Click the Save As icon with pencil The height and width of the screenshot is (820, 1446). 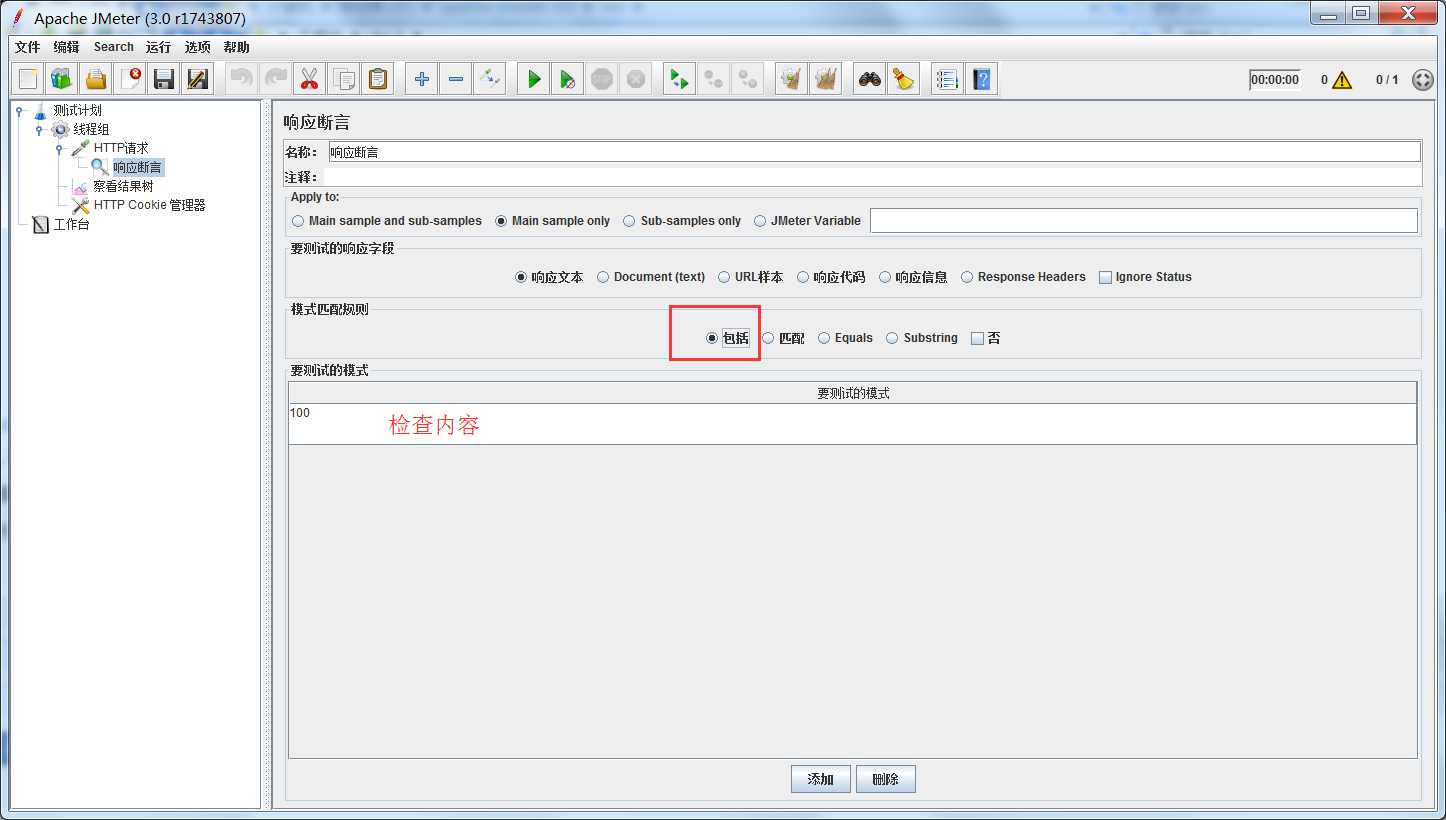pyautogui.click(x=198, y=79)
